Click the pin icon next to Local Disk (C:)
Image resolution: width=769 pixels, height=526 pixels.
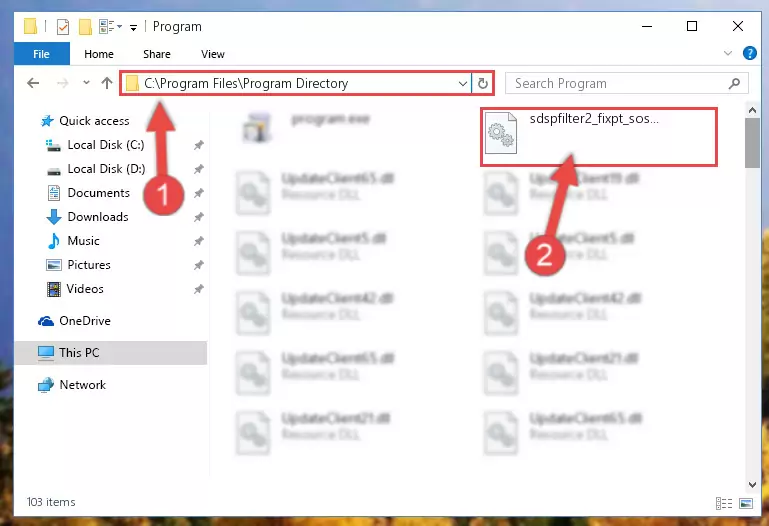pos(199,145)
